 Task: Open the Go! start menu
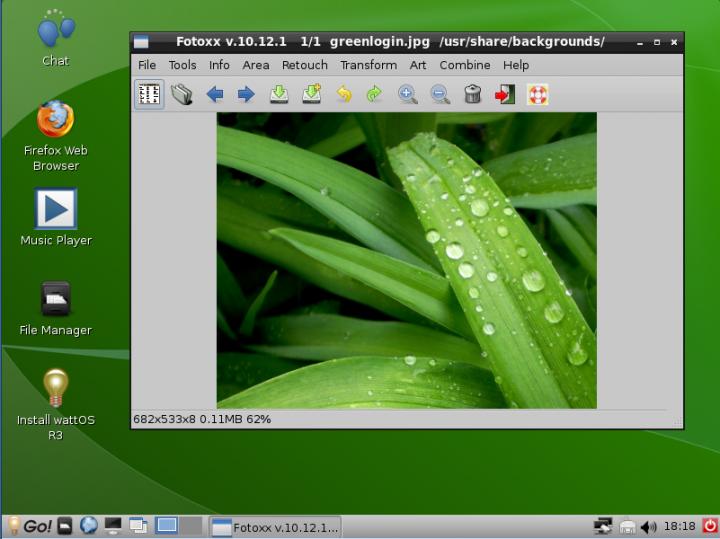(30, 526)
